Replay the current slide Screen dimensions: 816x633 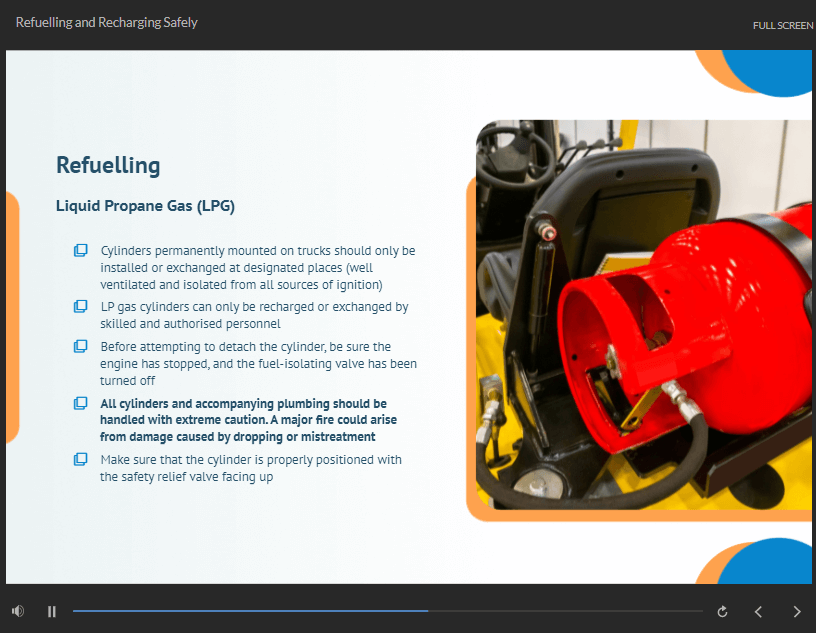coord(722,611)
